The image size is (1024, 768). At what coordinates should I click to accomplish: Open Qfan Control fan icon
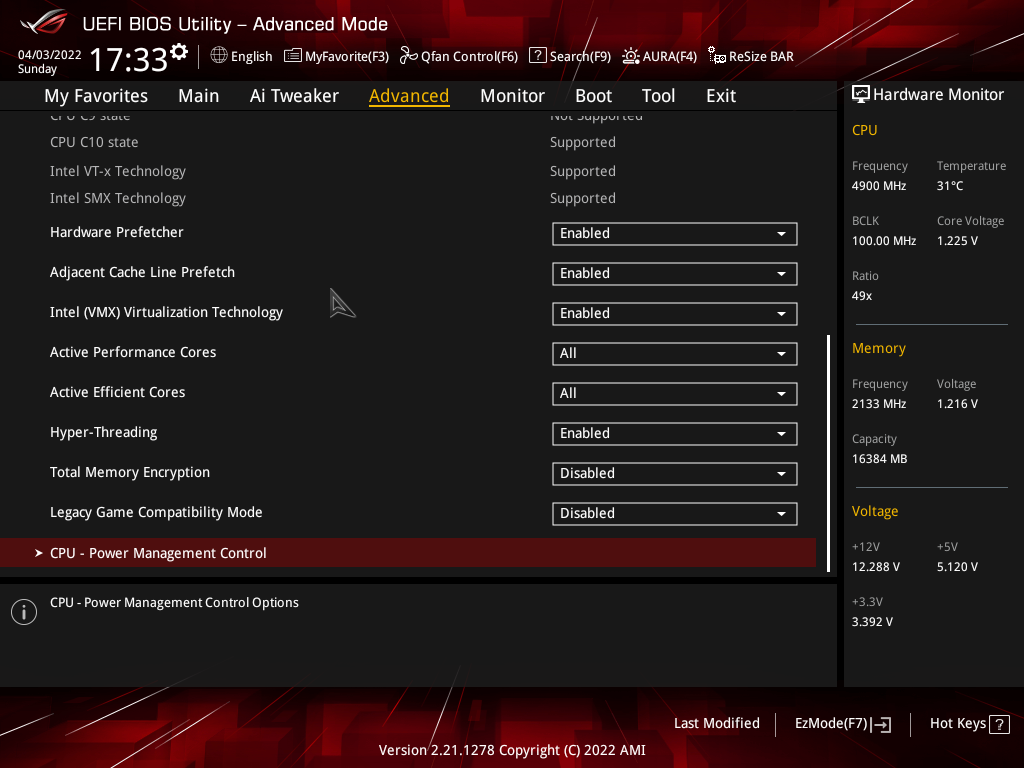point(408,56)
